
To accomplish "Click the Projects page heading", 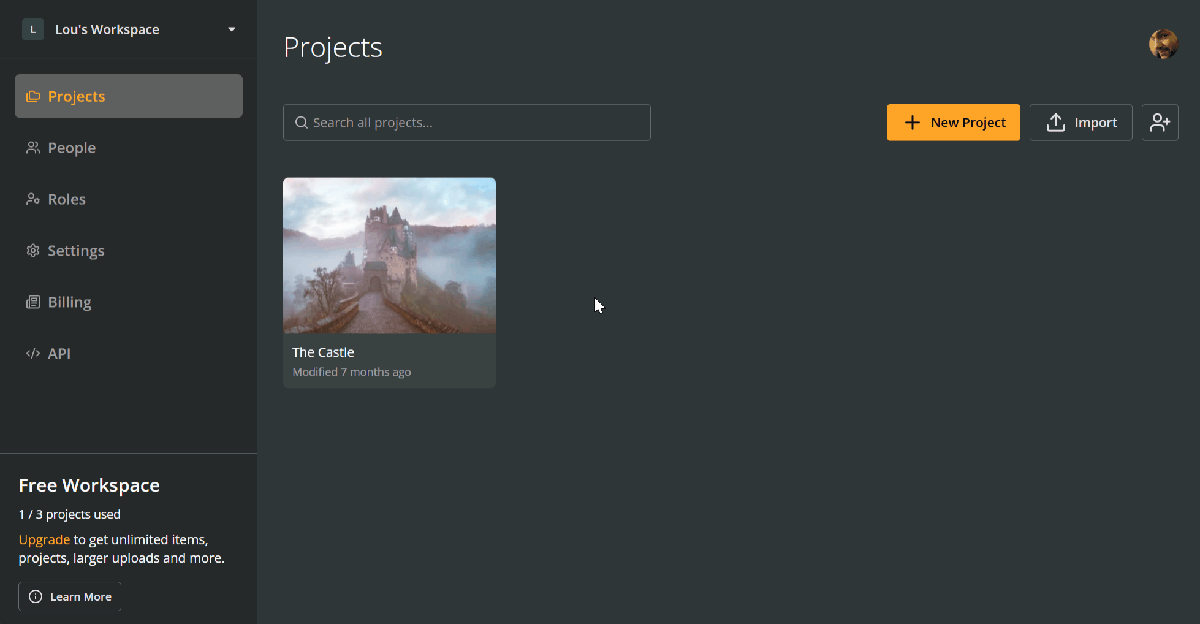I will [333, 47].
